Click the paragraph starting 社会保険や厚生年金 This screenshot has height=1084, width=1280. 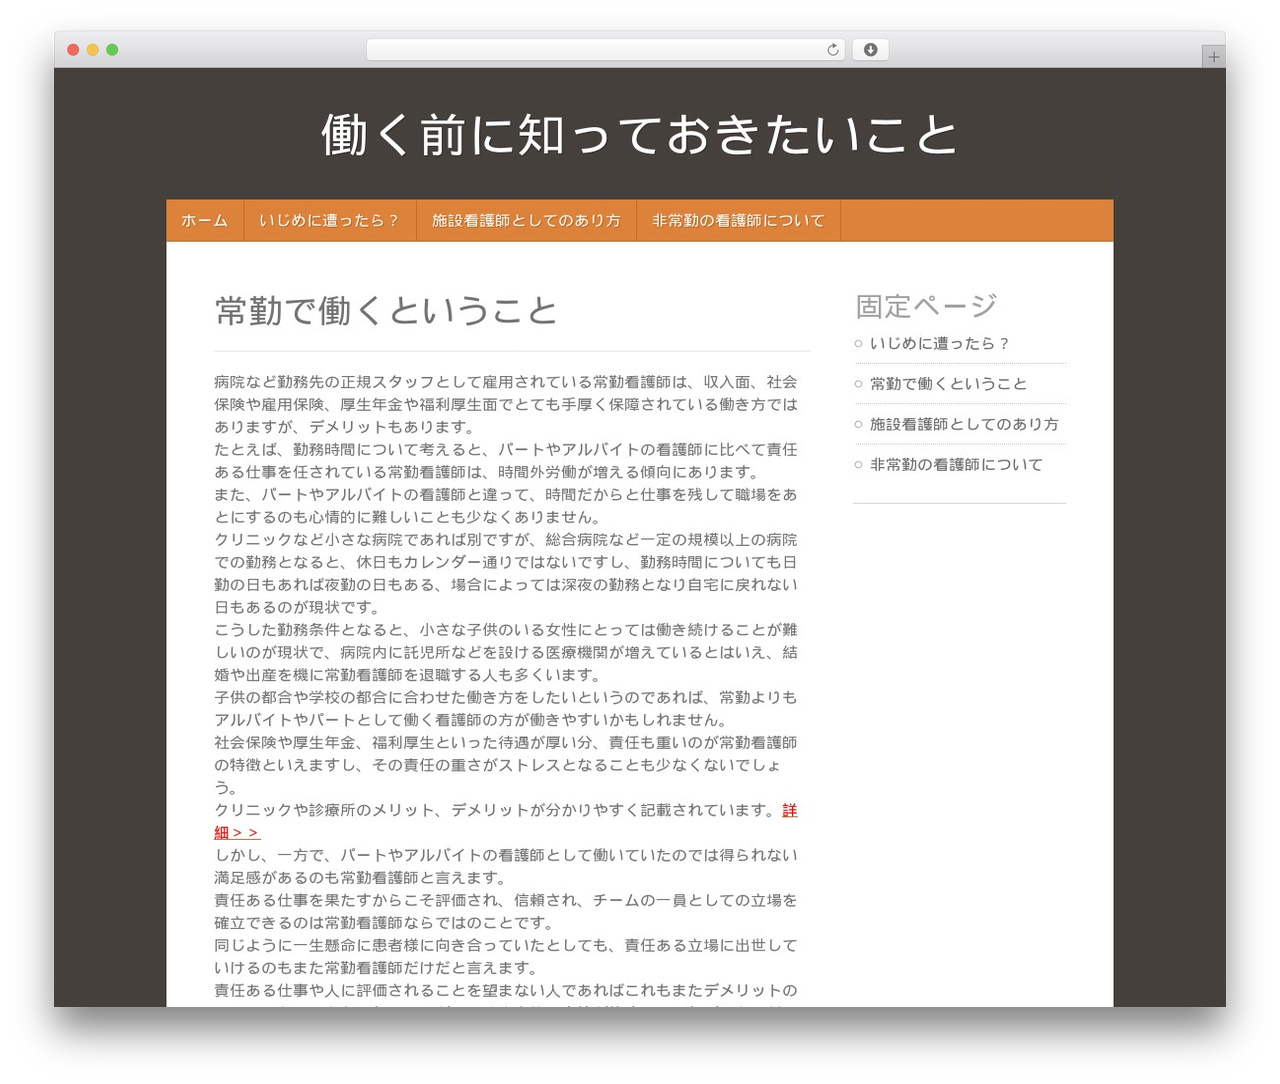coord(506,765)
